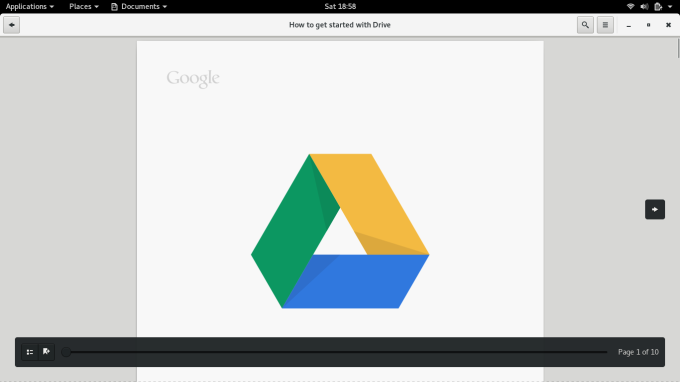
Task: Open search with the magnifier icon
Action: [x=585, y=25]
